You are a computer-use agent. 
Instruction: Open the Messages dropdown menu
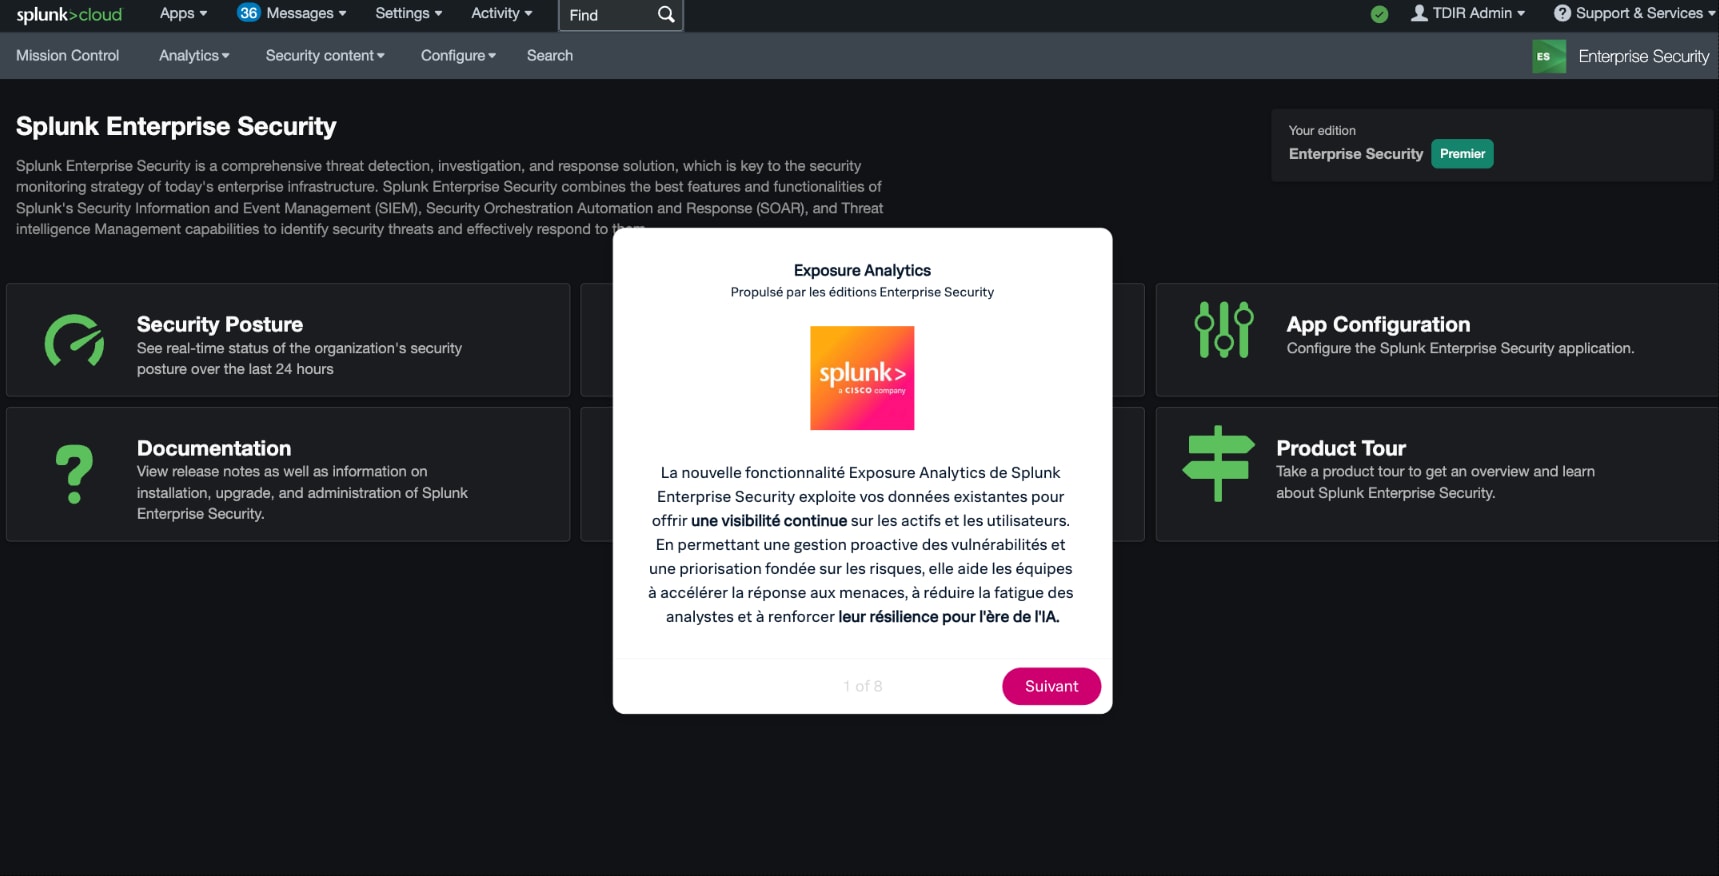(x=306, y=13)
